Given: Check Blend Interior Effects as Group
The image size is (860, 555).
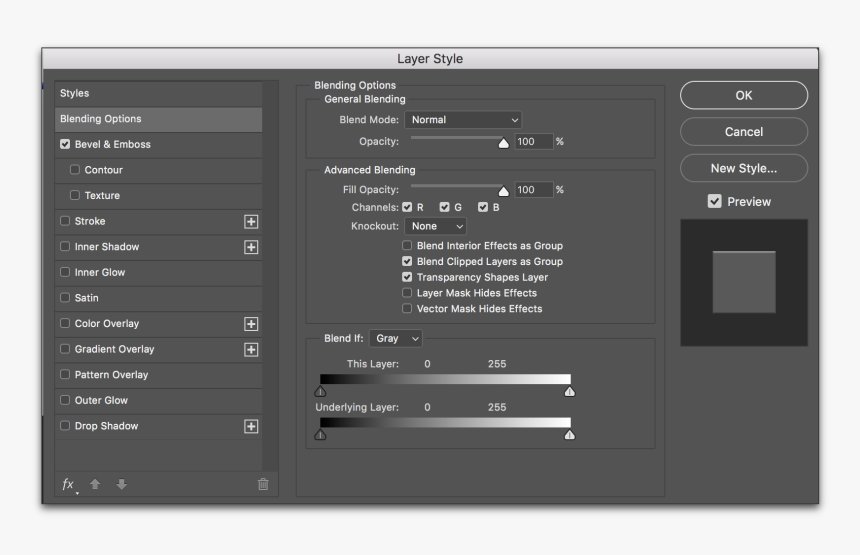Looking at the screenshot, I should tap(407, 245).
